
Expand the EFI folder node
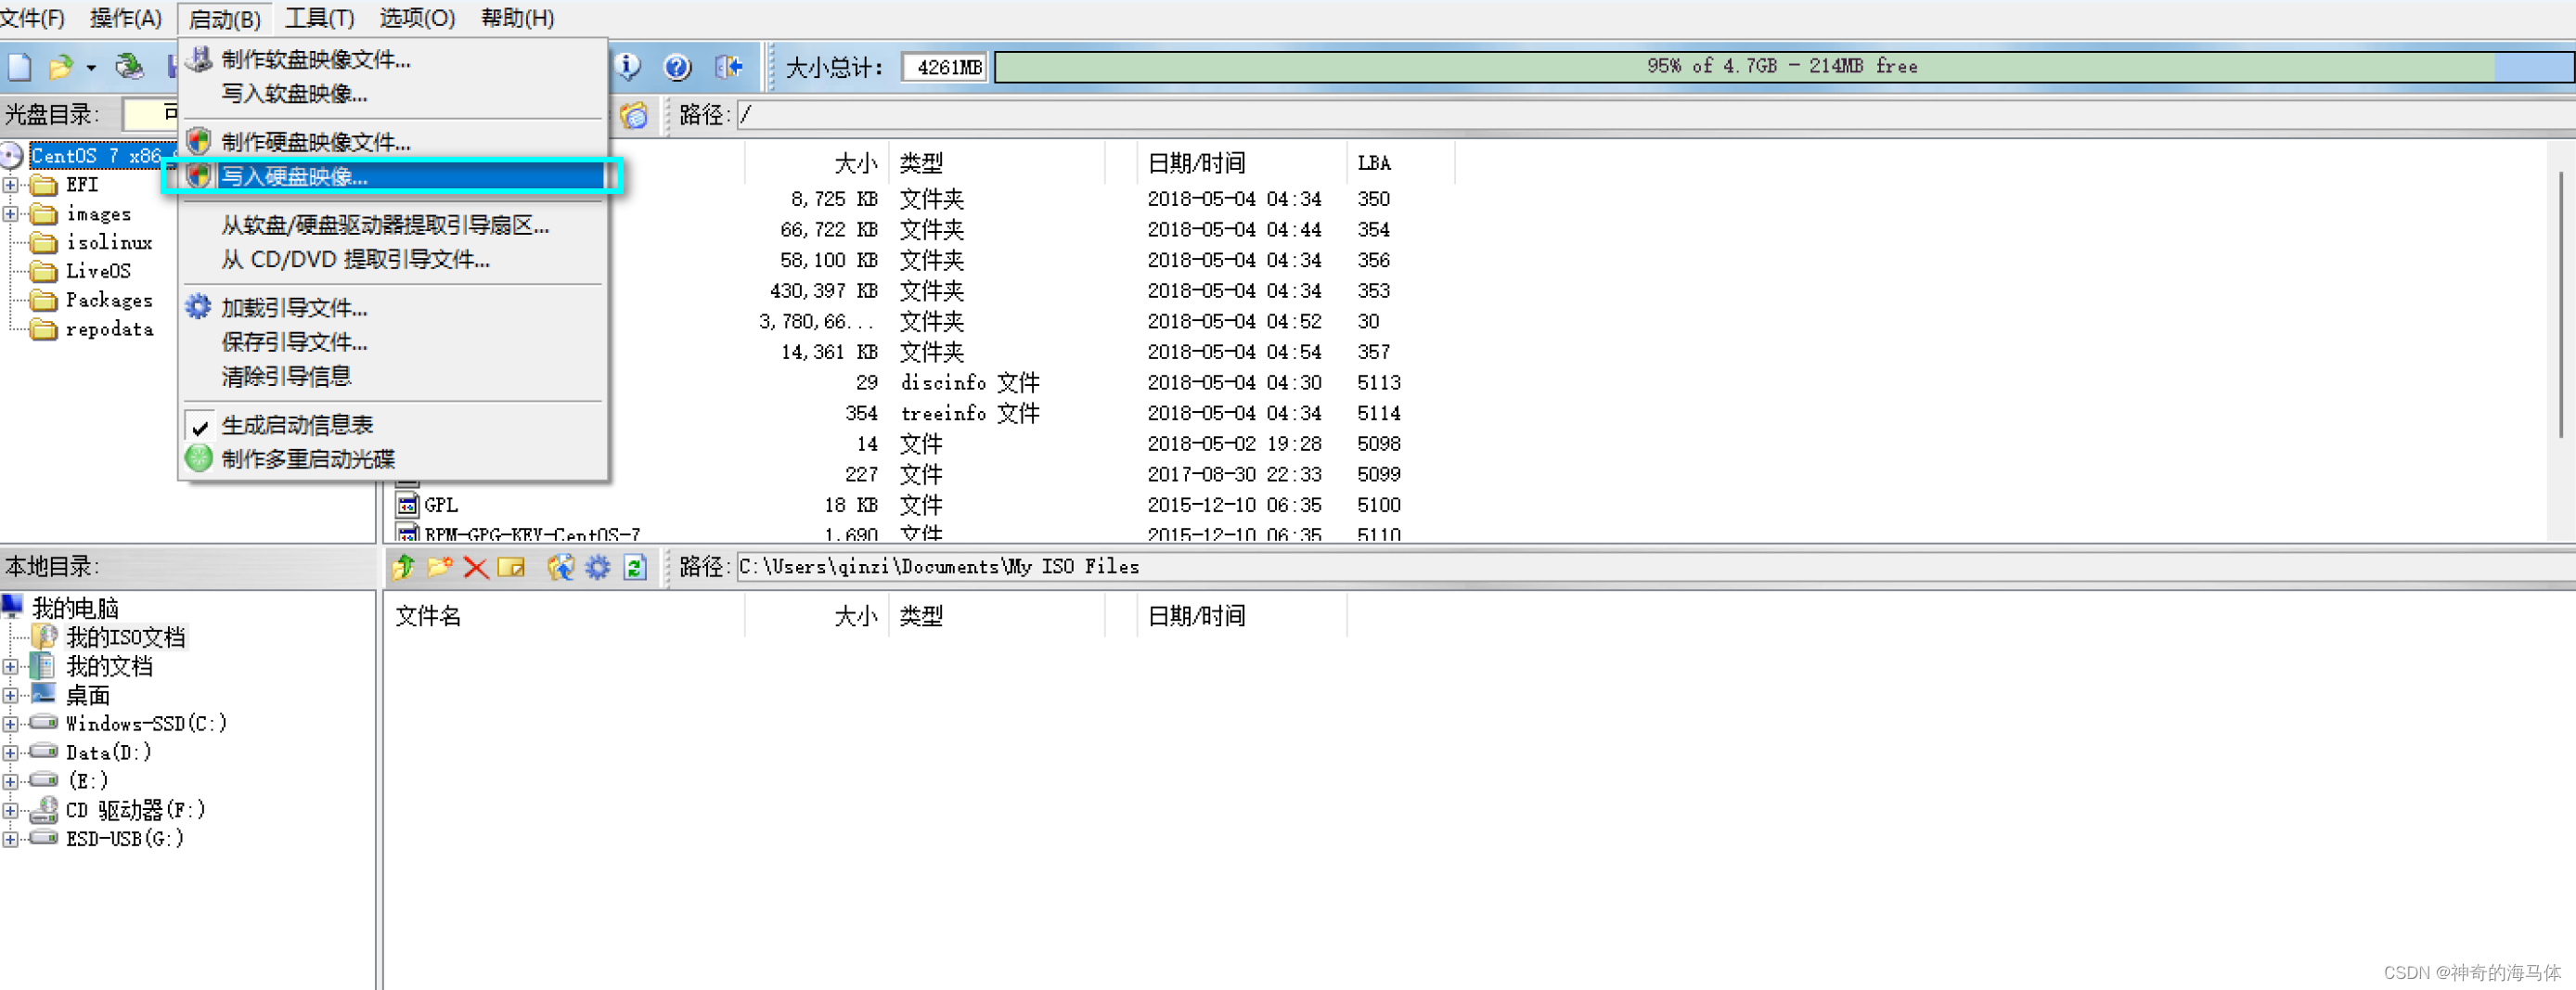[x=11, y=185]
